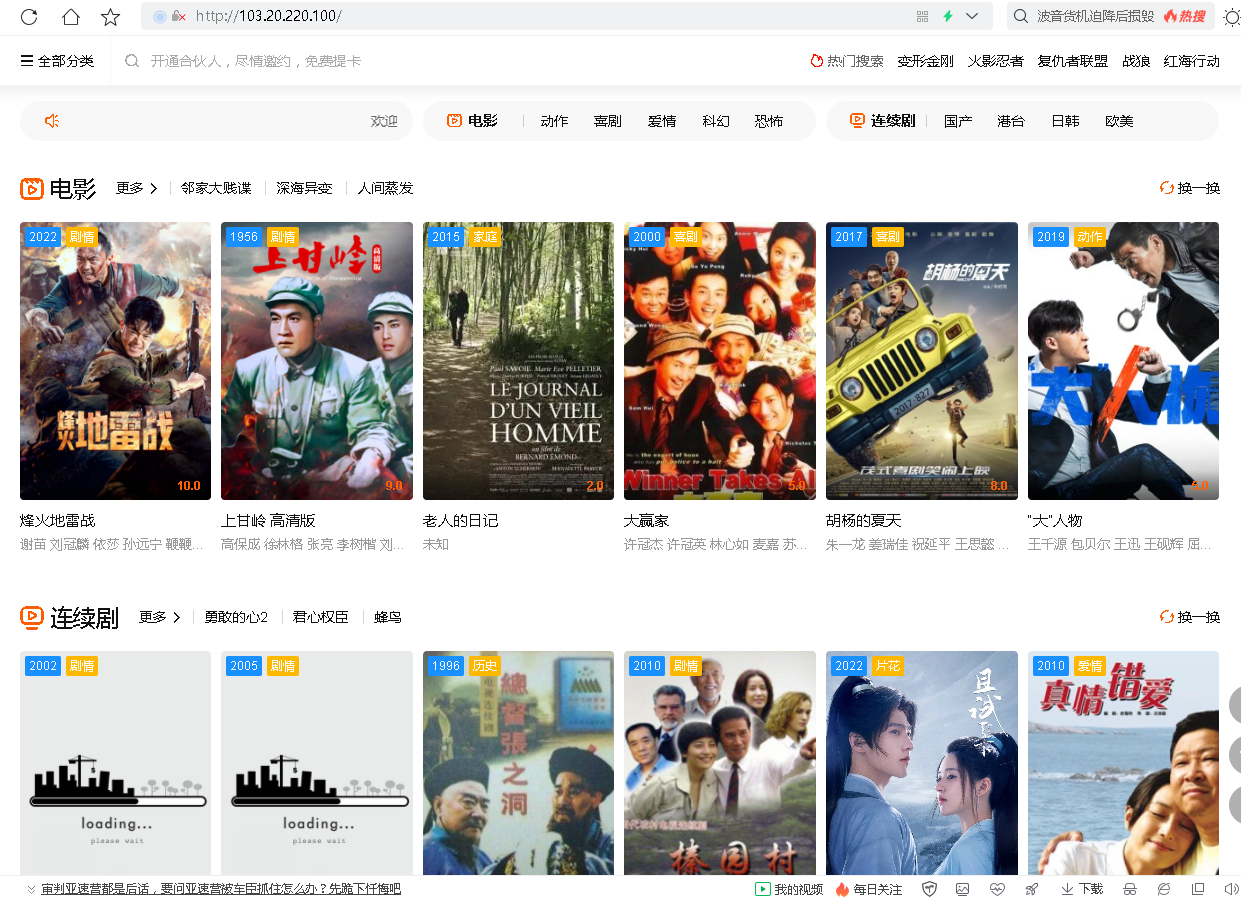Select the 欧美 series region
The height and width of the screenshot is (900, 1241).
(1119, 121)
